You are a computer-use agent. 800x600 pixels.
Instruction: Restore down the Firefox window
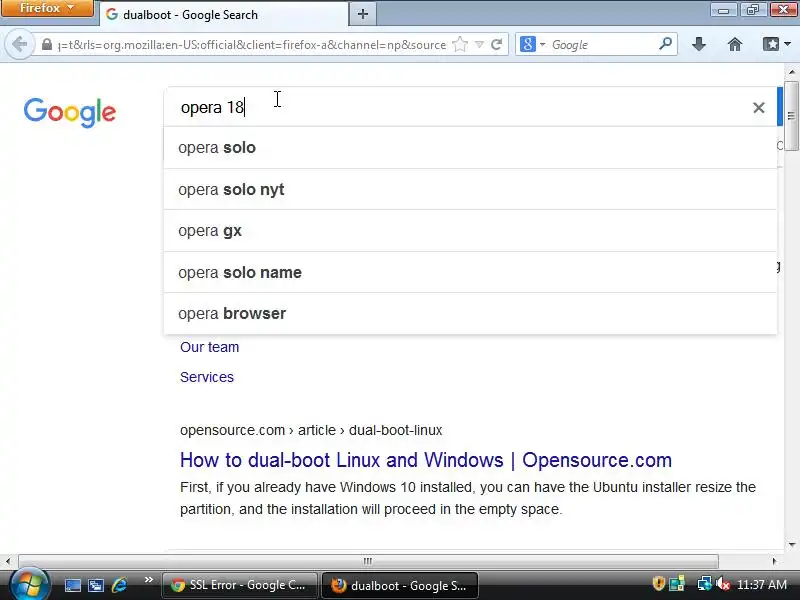(753, 9)
